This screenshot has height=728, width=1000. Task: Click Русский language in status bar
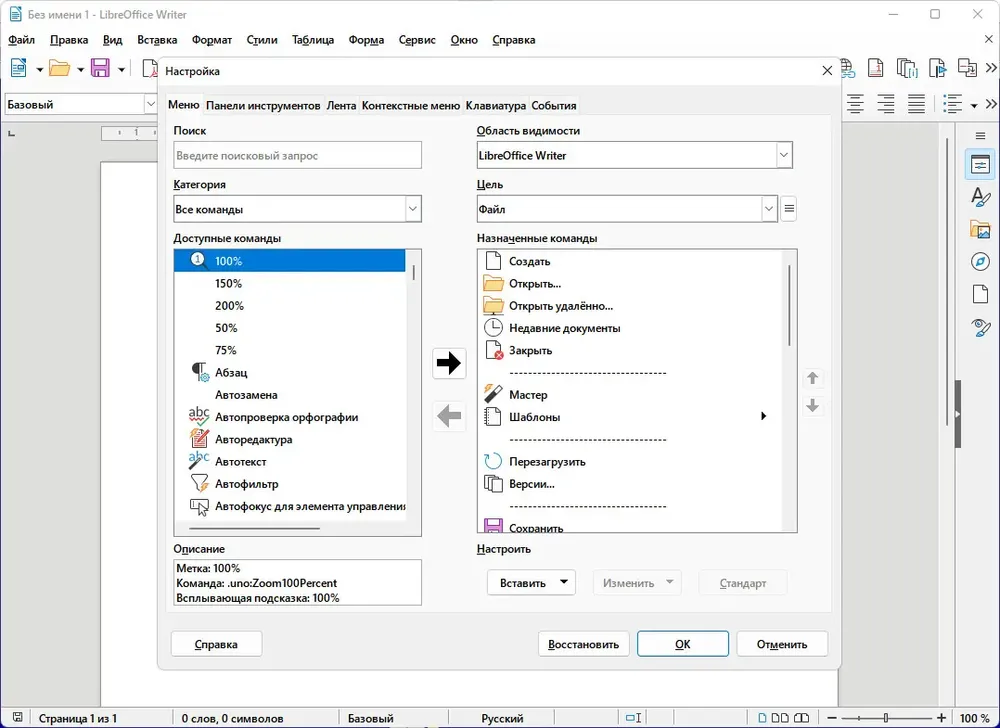[502, 718]
